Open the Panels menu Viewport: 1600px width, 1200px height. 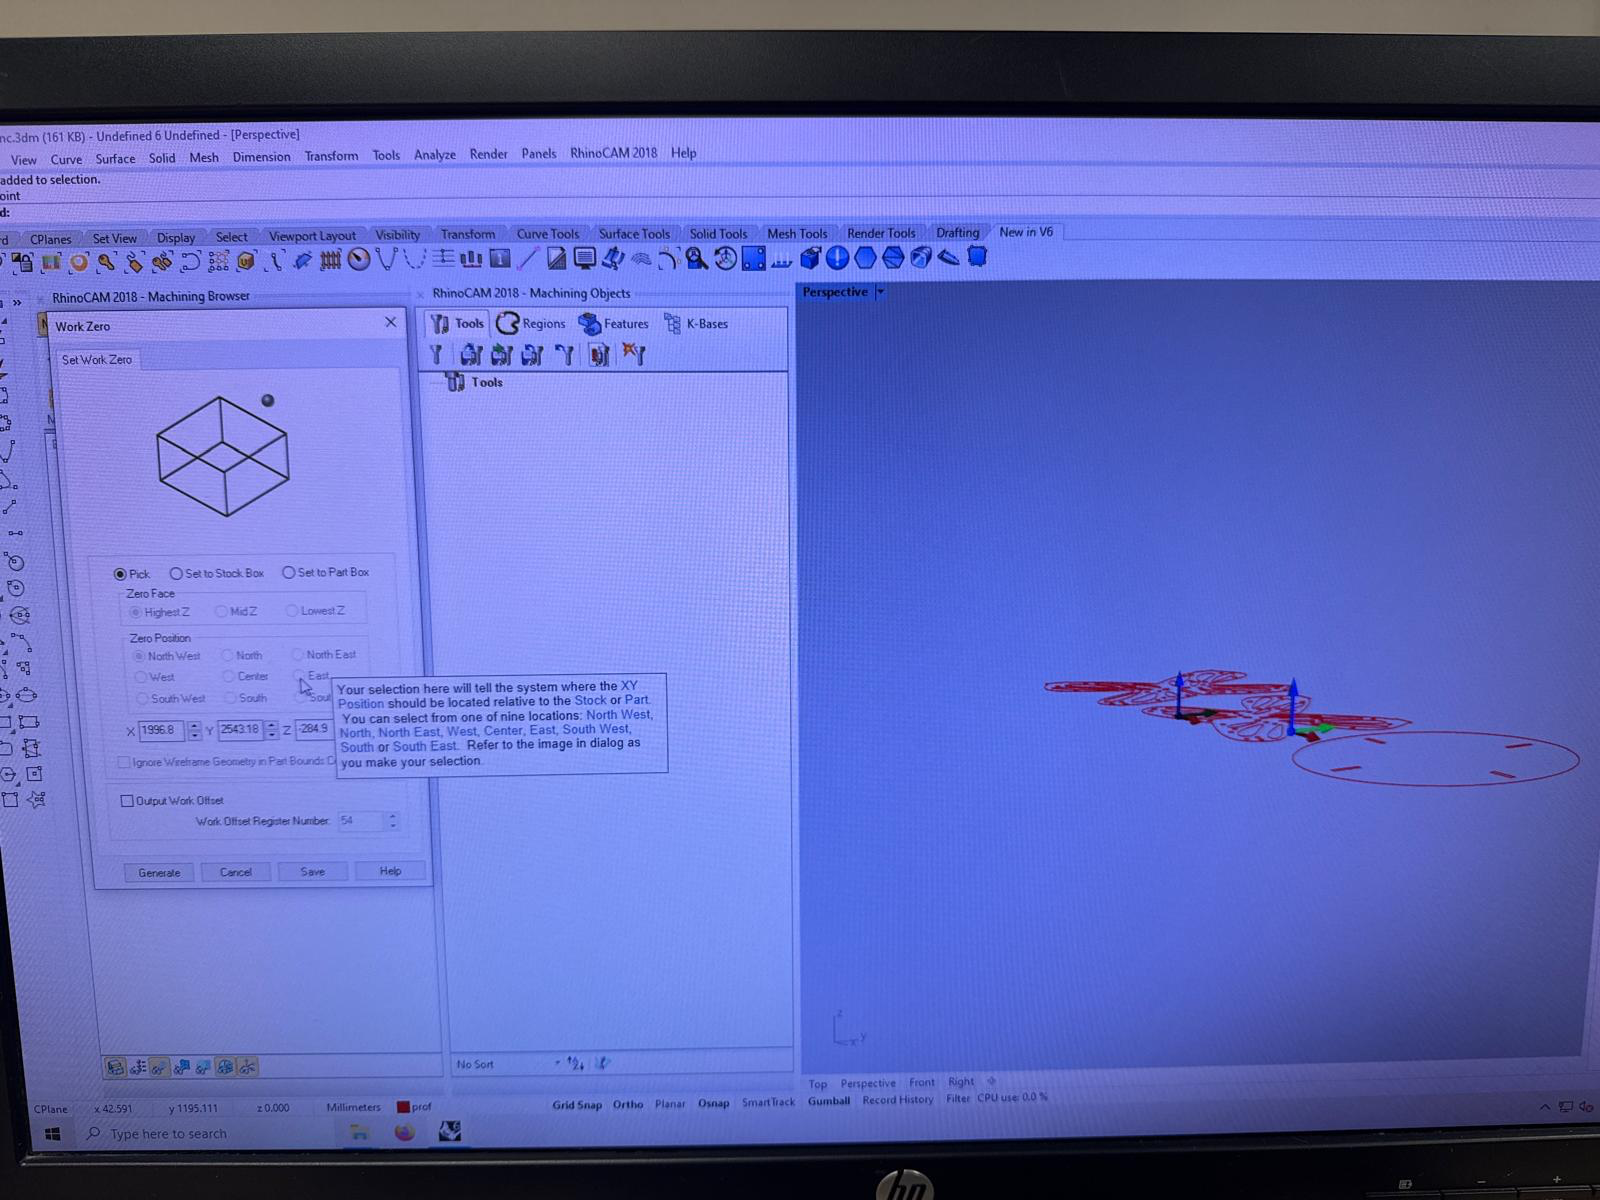coord(538,154)
